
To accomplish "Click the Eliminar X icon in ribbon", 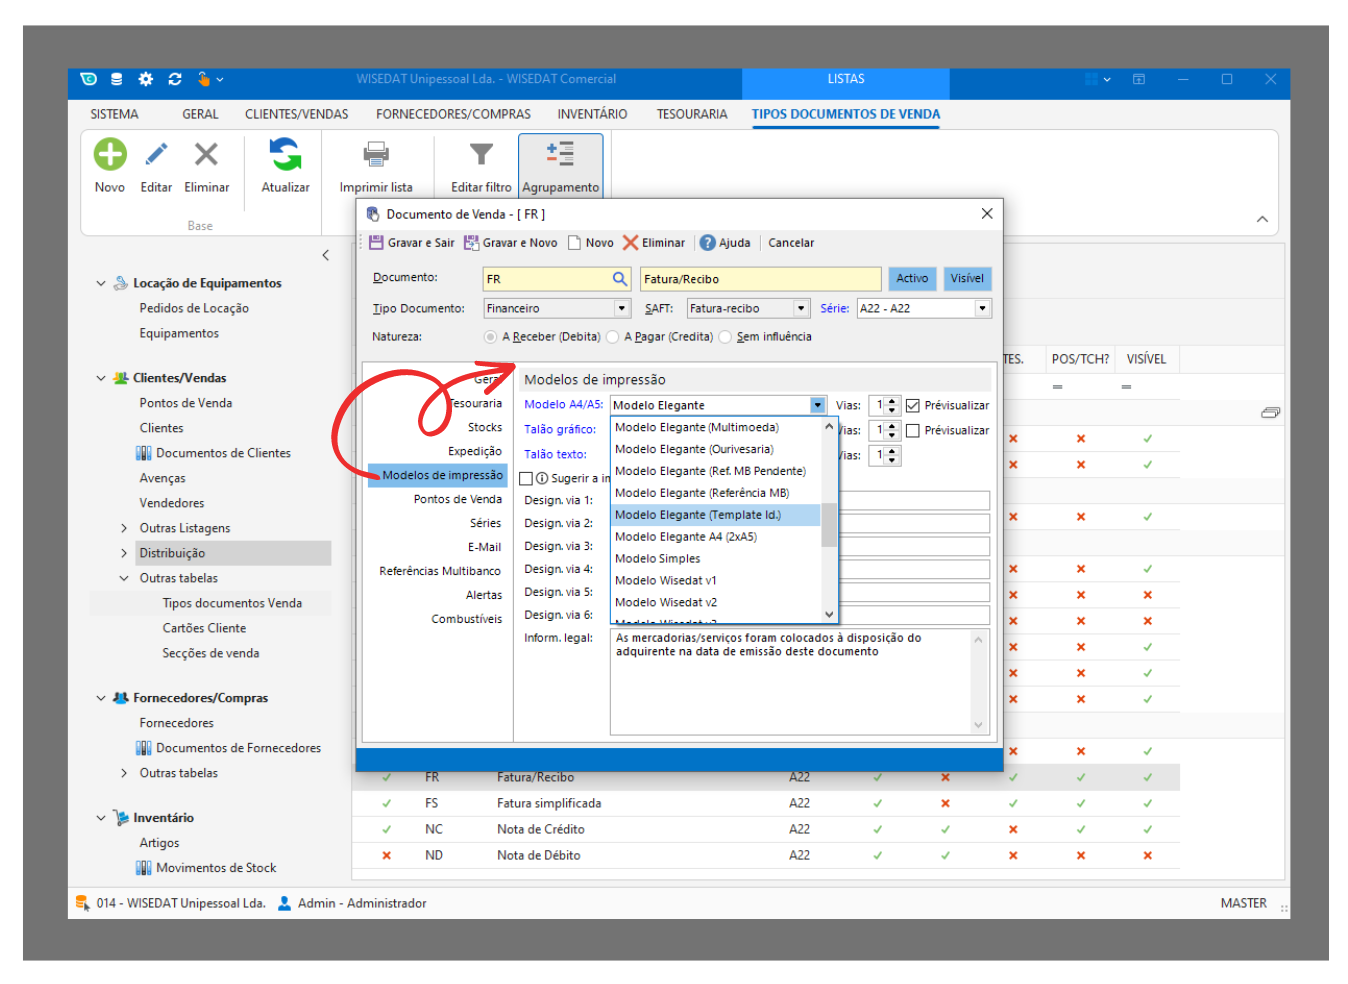I will tap(206, 155).
